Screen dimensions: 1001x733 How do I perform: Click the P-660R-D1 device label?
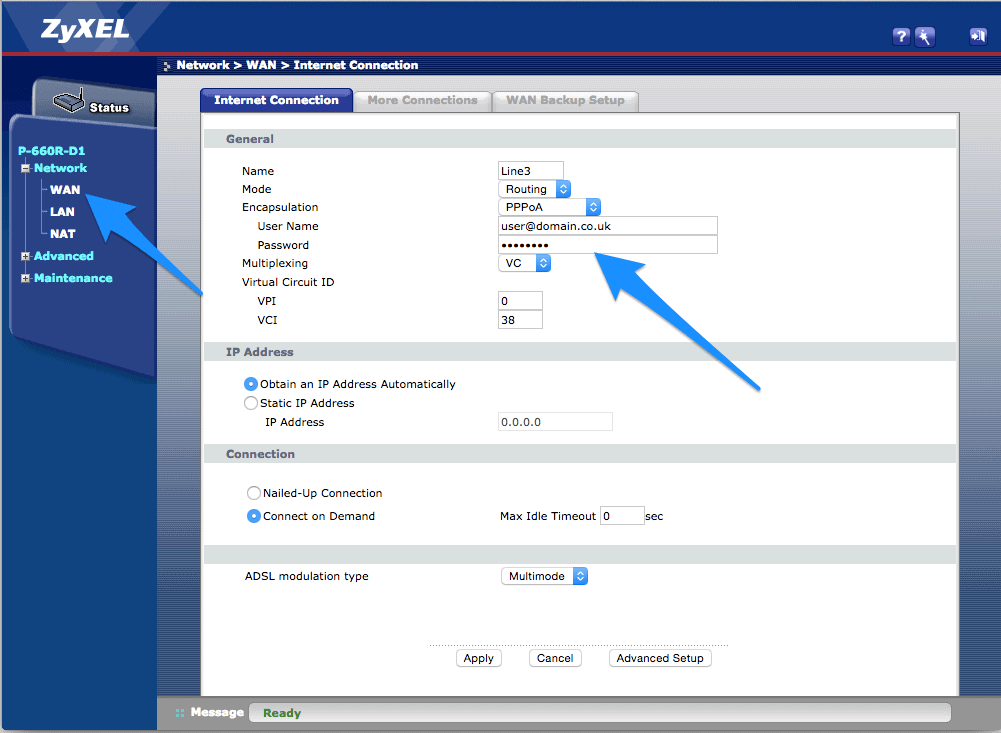pos(51,151)
